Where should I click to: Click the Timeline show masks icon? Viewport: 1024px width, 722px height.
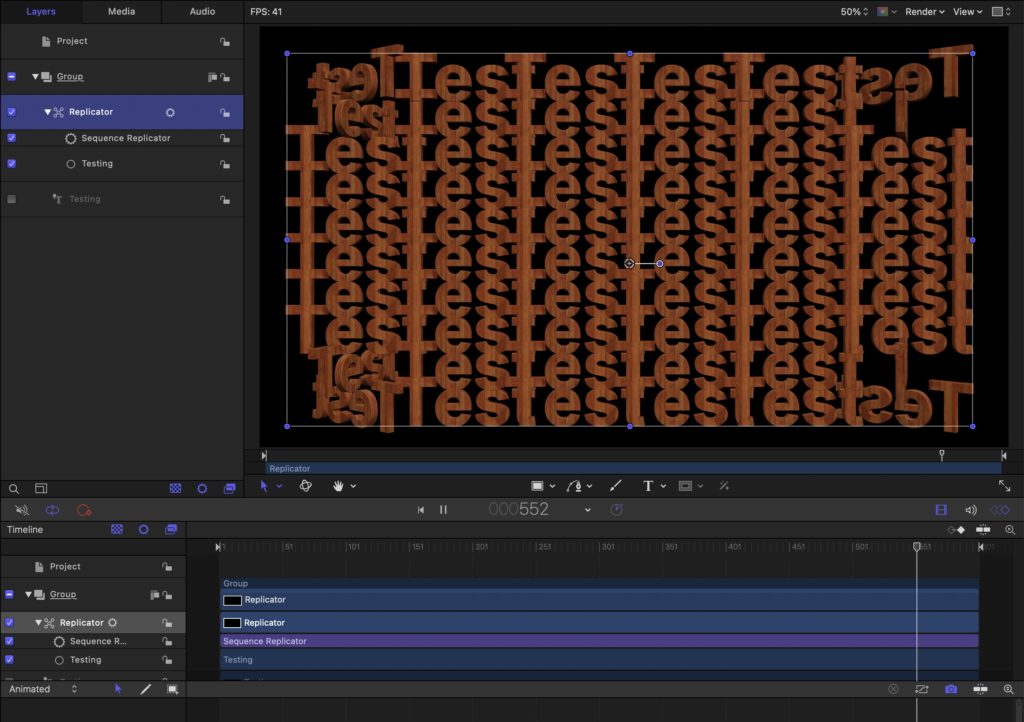(x=117, y=529)
